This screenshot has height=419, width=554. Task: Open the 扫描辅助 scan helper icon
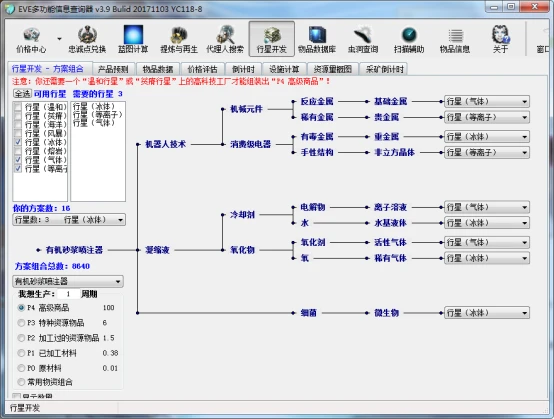(x=409, y=39)
